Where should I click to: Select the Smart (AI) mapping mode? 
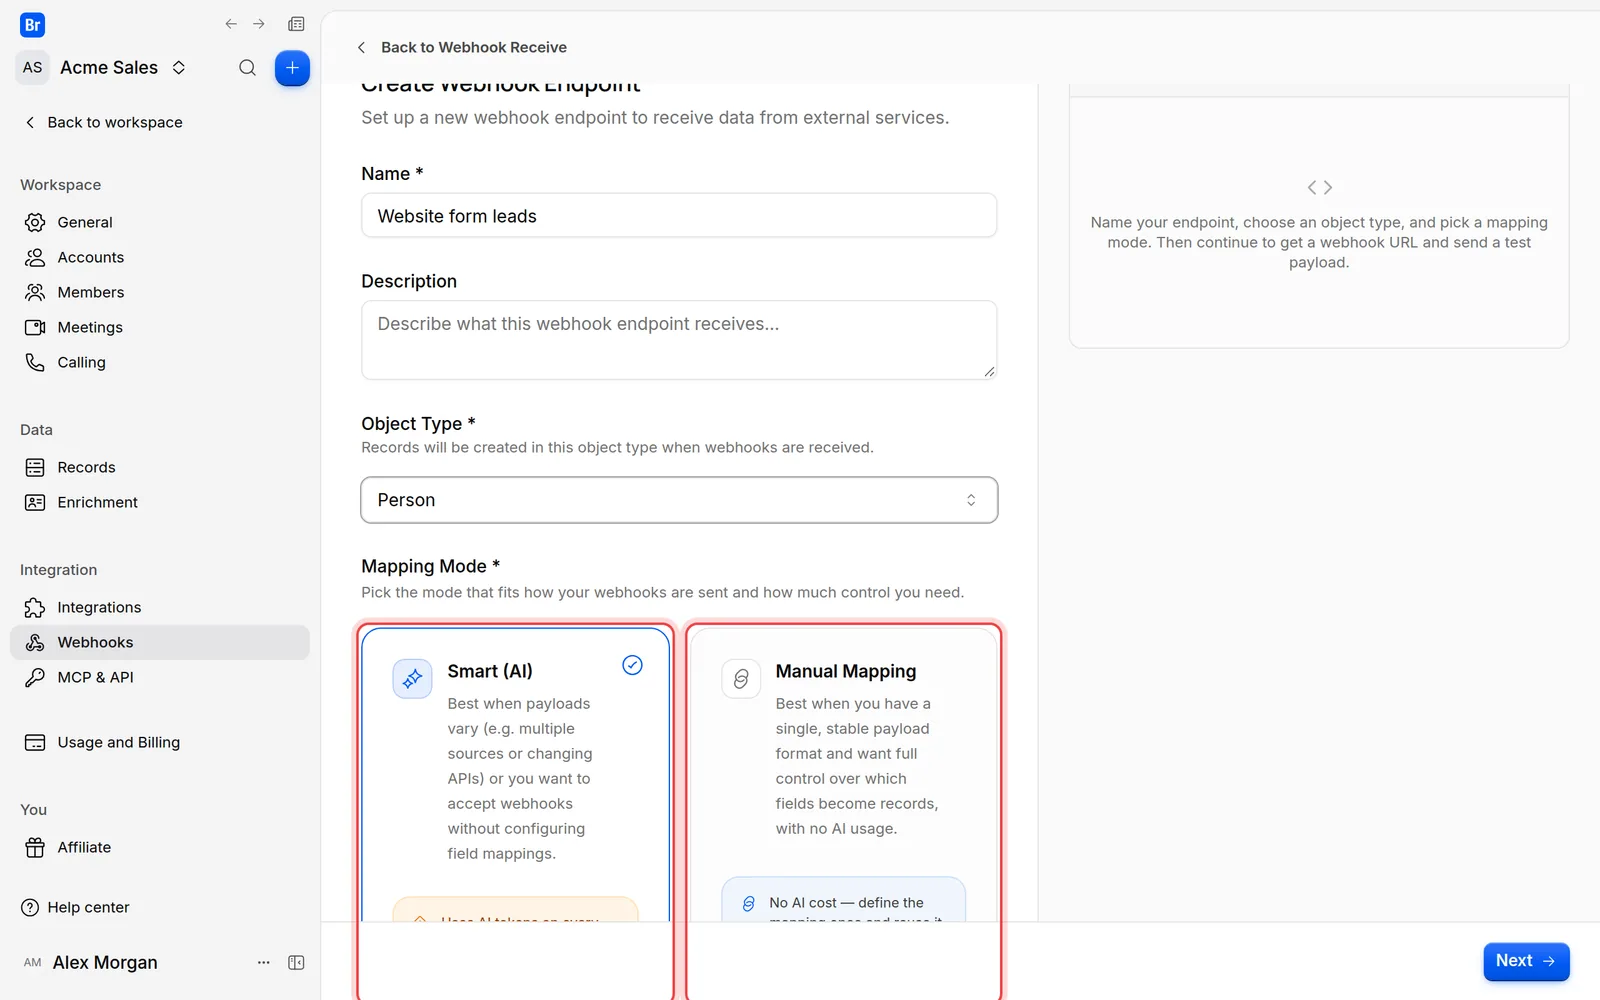click(515, 774)
